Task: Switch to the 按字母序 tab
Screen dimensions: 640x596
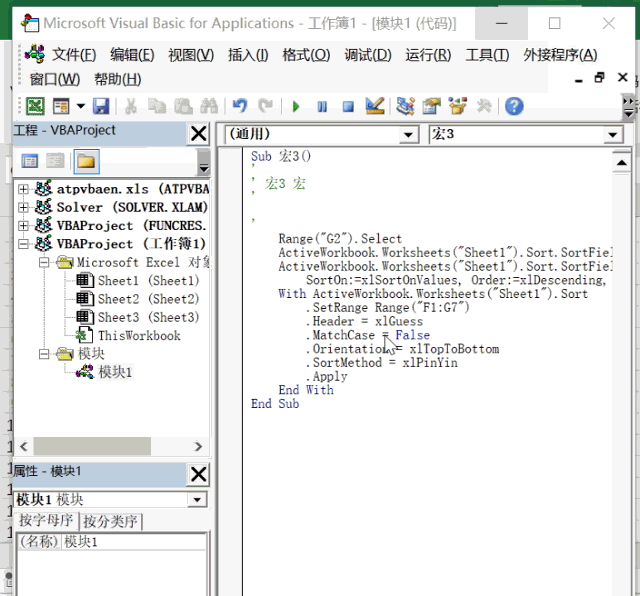Action: (46, 520)
